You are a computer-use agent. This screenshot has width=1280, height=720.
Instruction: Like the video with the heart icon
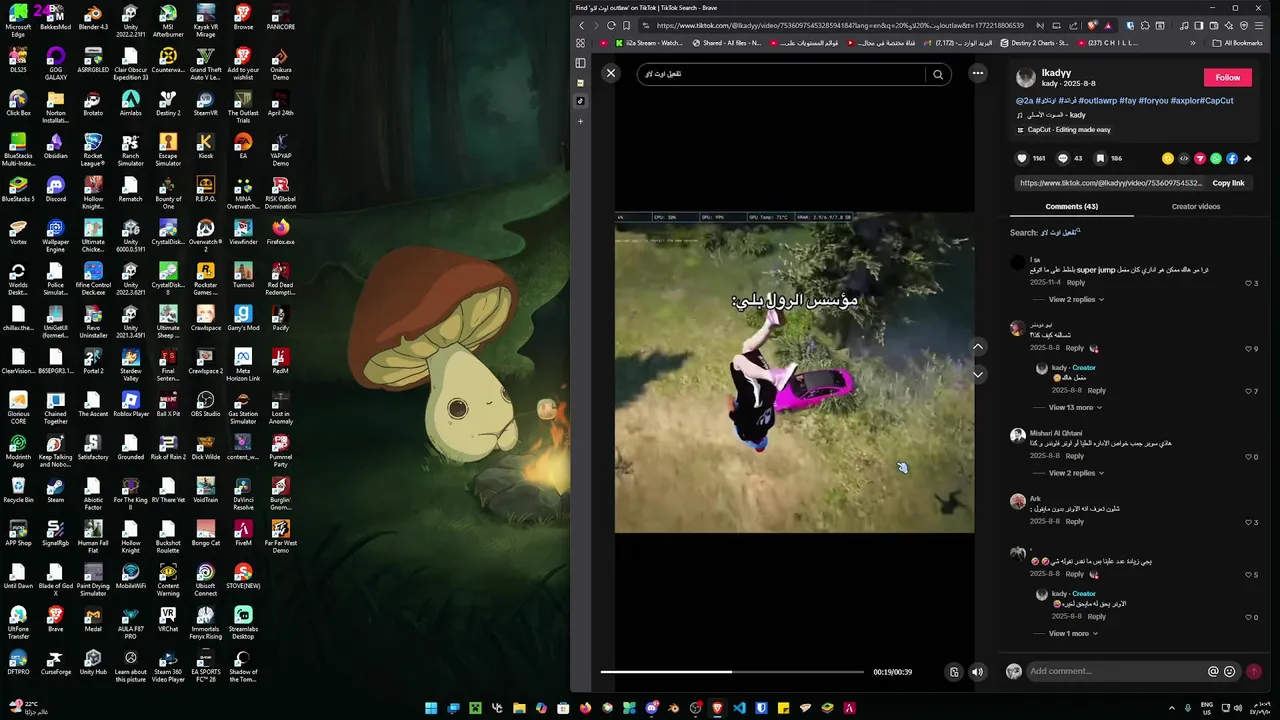point(1022,158)
